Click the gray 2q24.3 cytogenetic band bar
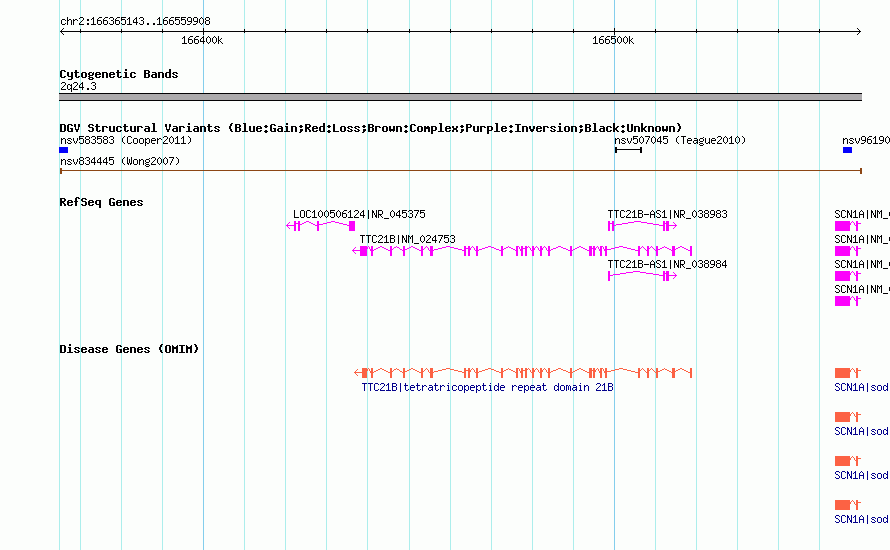Viewport: 890px width, 550px height. [x=460, y=97]
